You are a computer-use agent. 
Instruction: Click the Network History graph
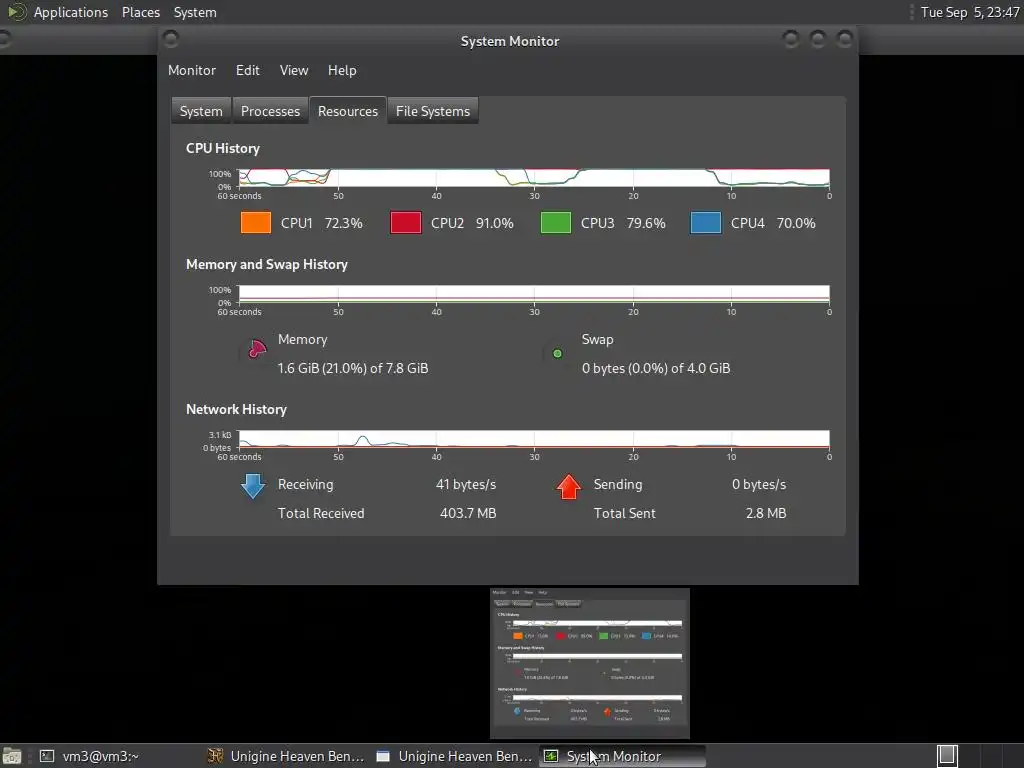tap(534, 439)
